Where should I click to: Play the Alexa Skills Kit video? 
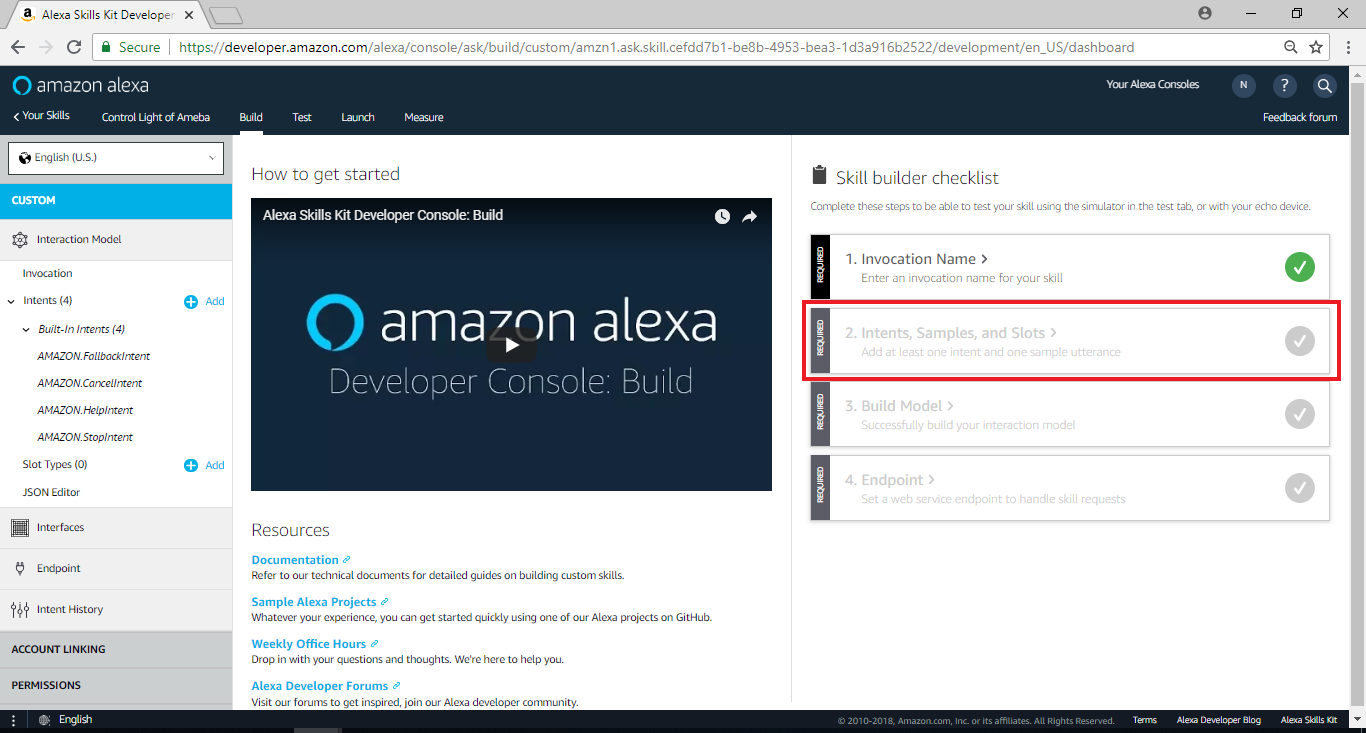click(511, 345)
